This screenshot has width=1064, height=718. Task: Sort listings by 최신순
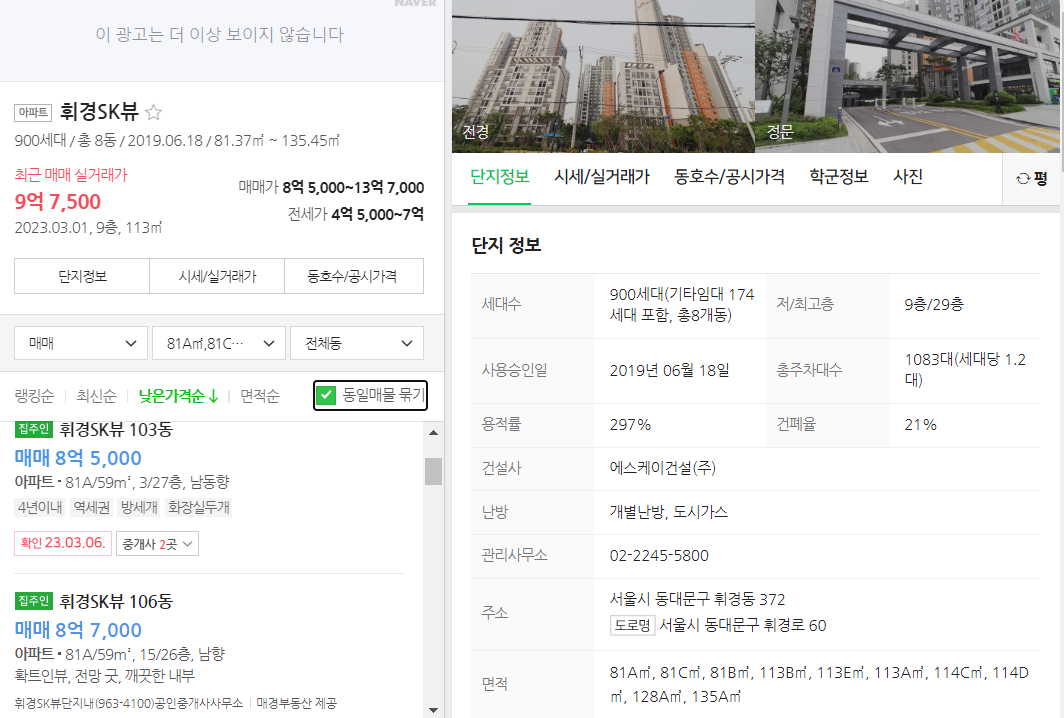96,396
